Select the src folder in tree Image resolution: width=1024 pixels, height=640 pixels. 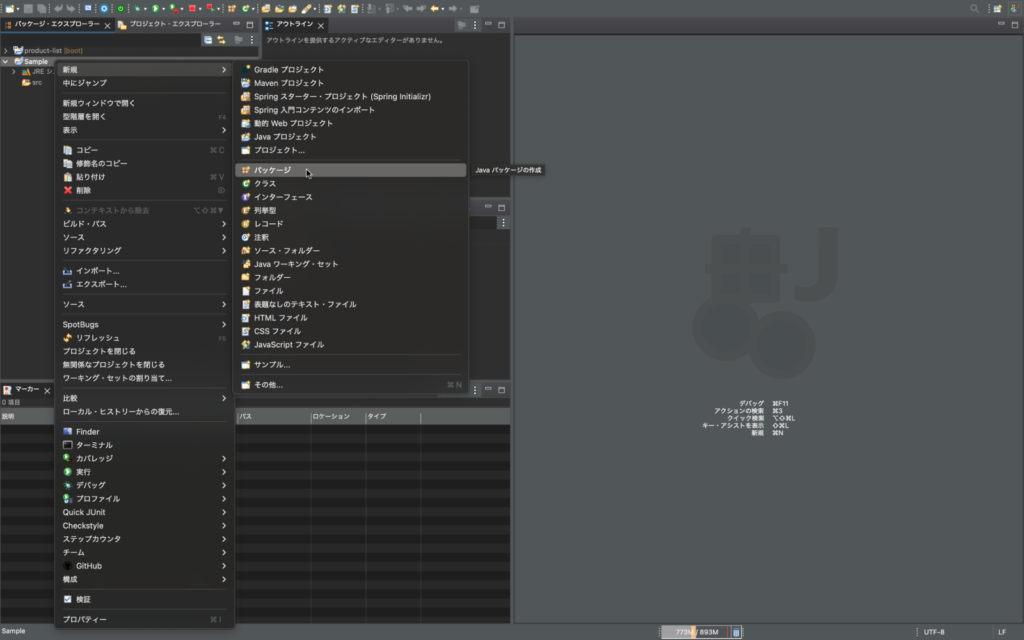click(x=36, y=83)
